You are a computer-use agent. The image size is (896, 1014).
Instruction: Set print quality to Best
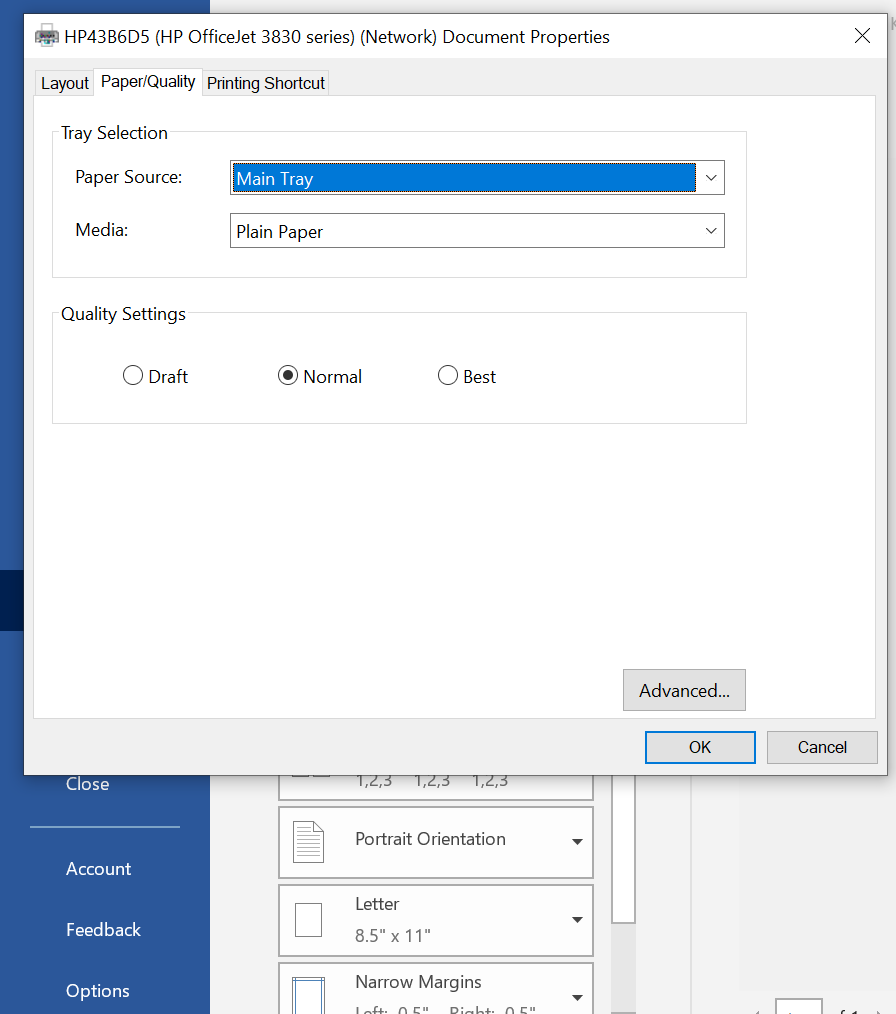click(448, 377)
